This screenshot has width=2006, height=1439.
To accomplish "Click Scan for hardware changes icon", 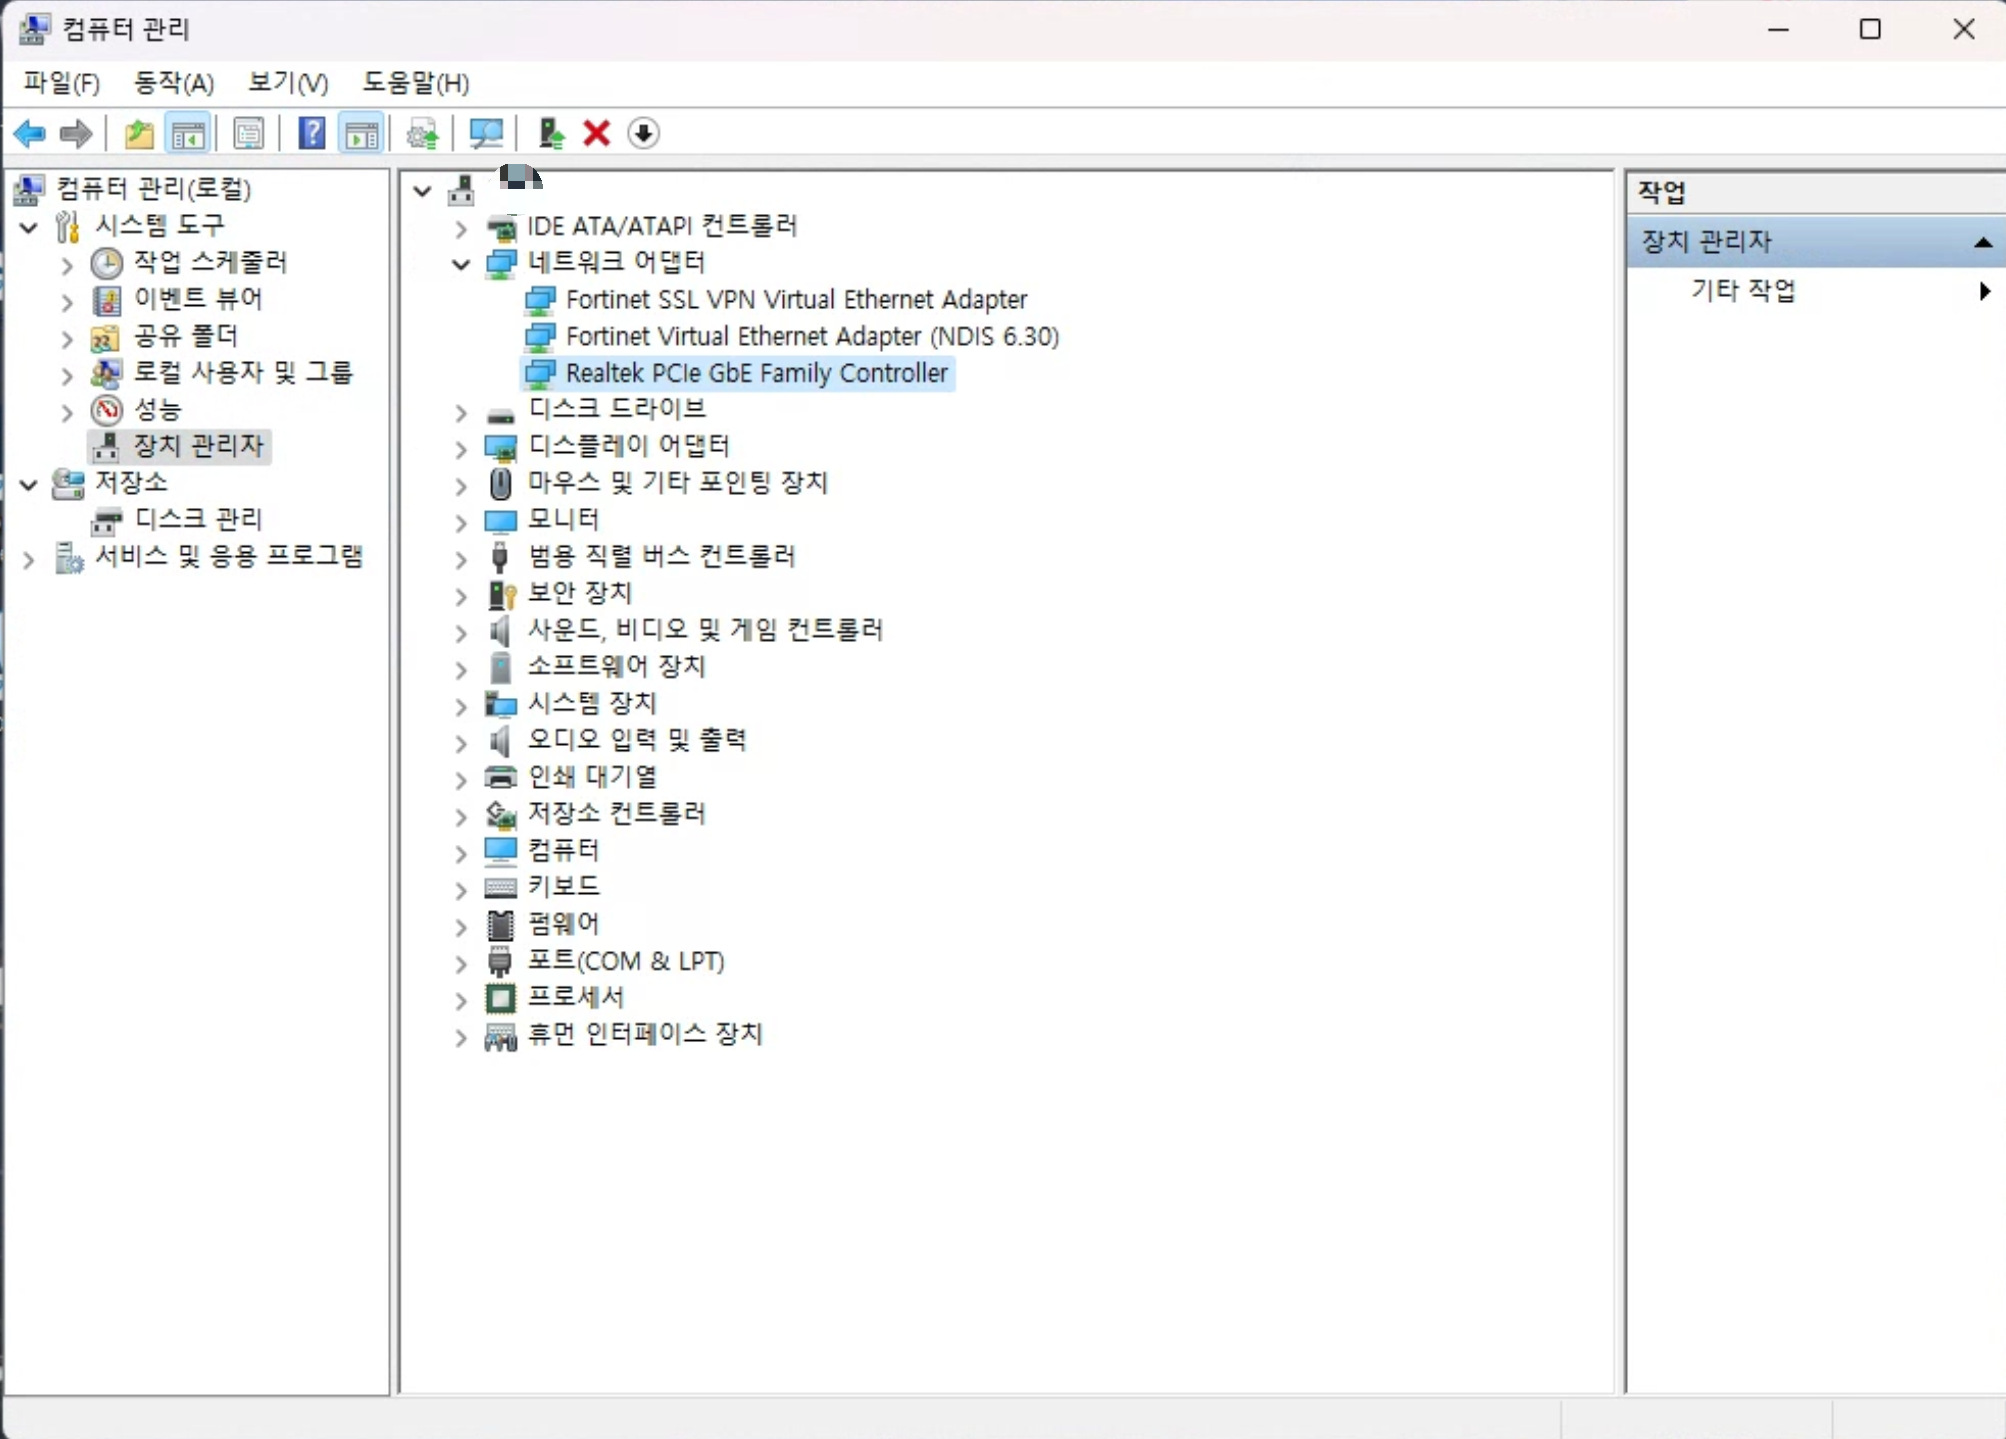I will pyautogui.click(x=486, y=133).
